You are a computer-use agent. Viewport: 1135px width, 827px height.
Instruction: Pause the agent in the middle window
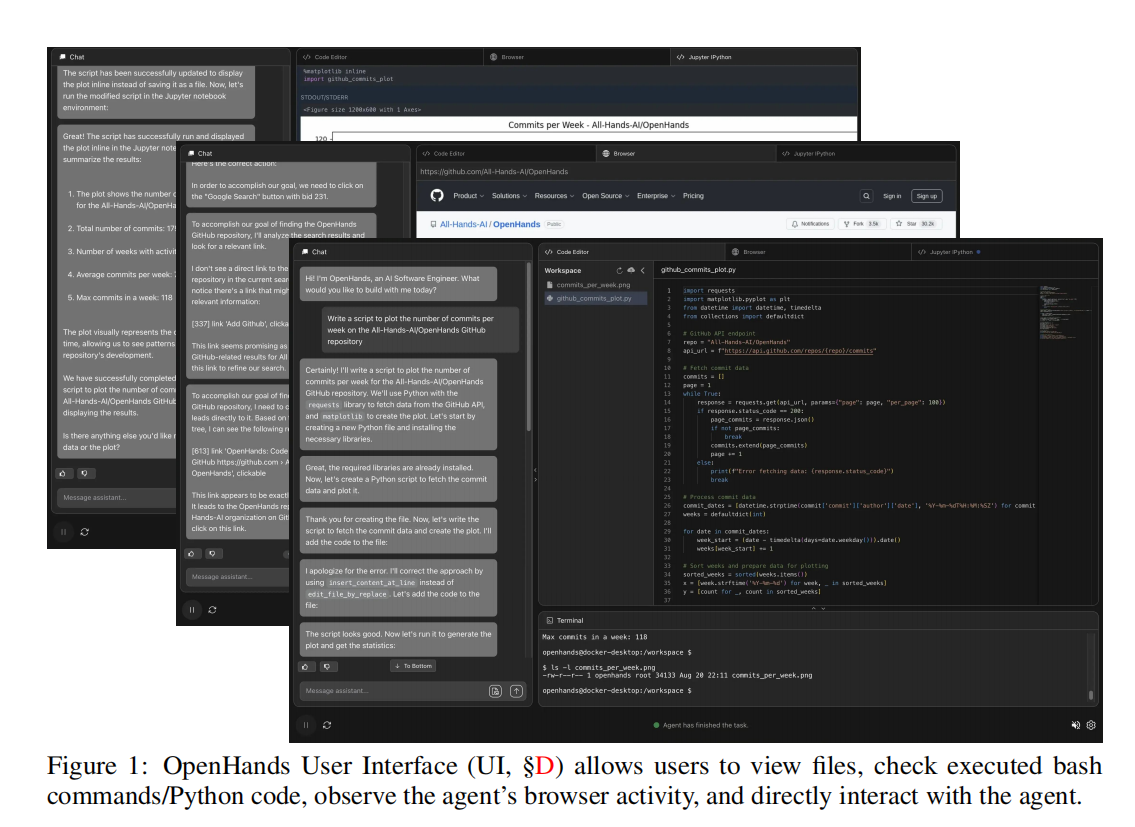tap(192, 610)
